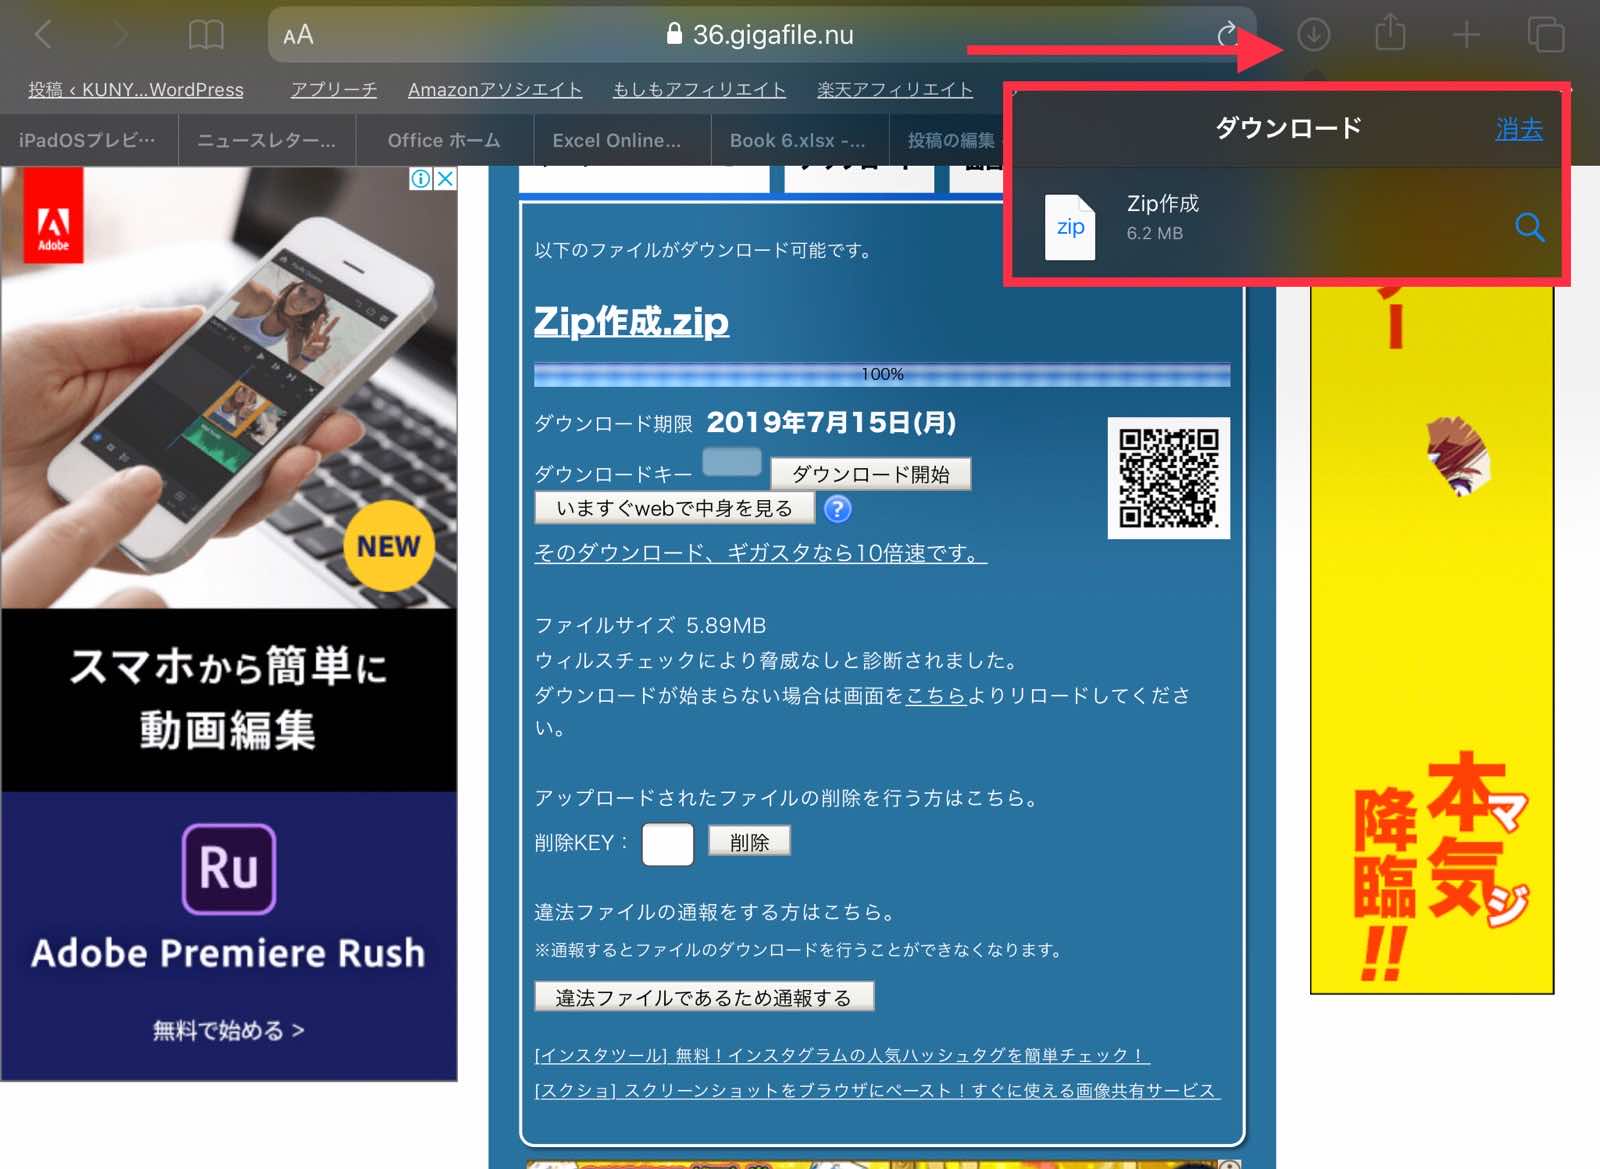Open the ギガスタなら10倍速 link
This screenshot has width=1600, height=1169.
[760, 553]
